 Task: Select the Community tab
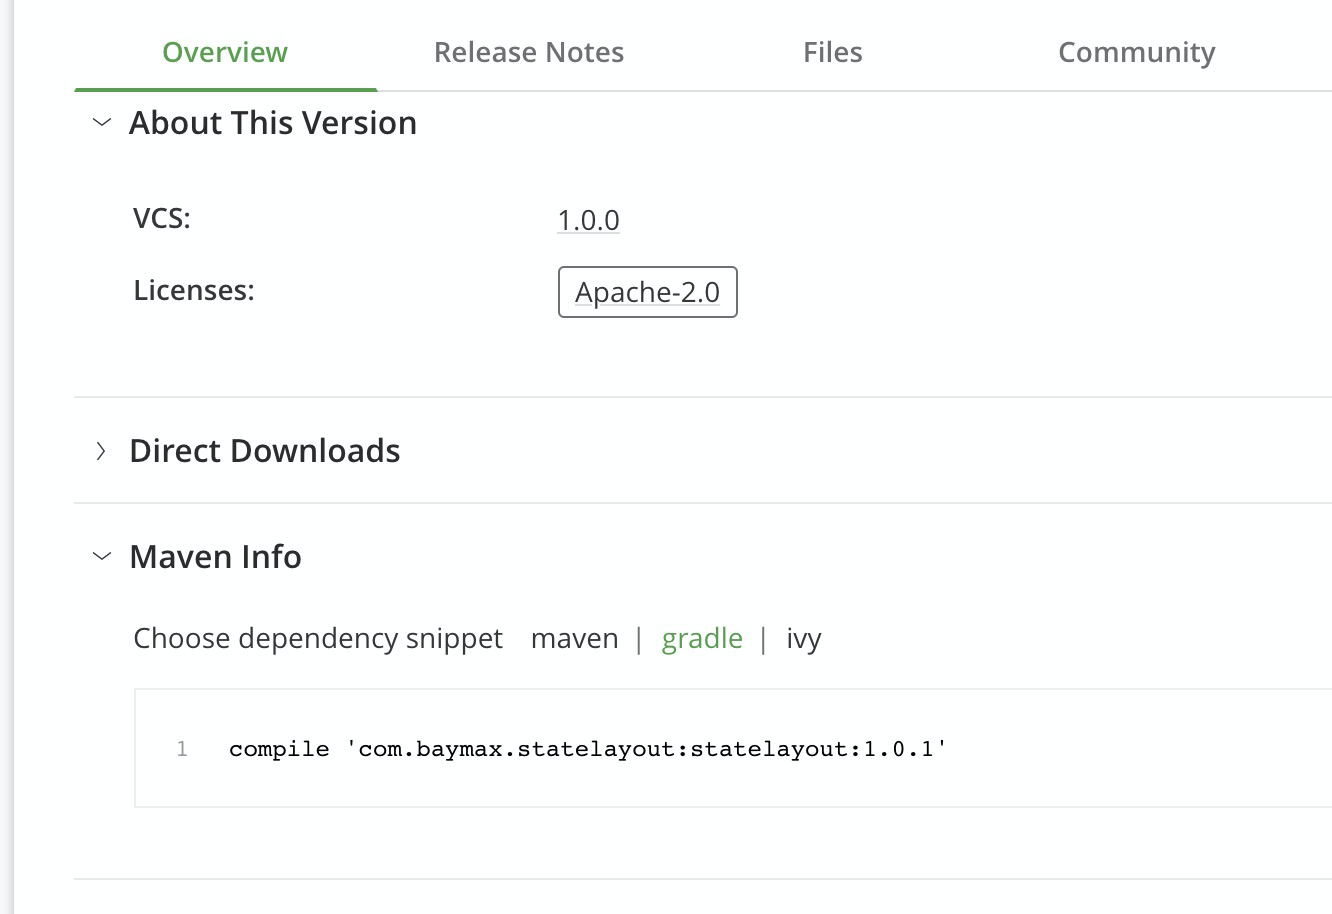tap(1136, 52)
